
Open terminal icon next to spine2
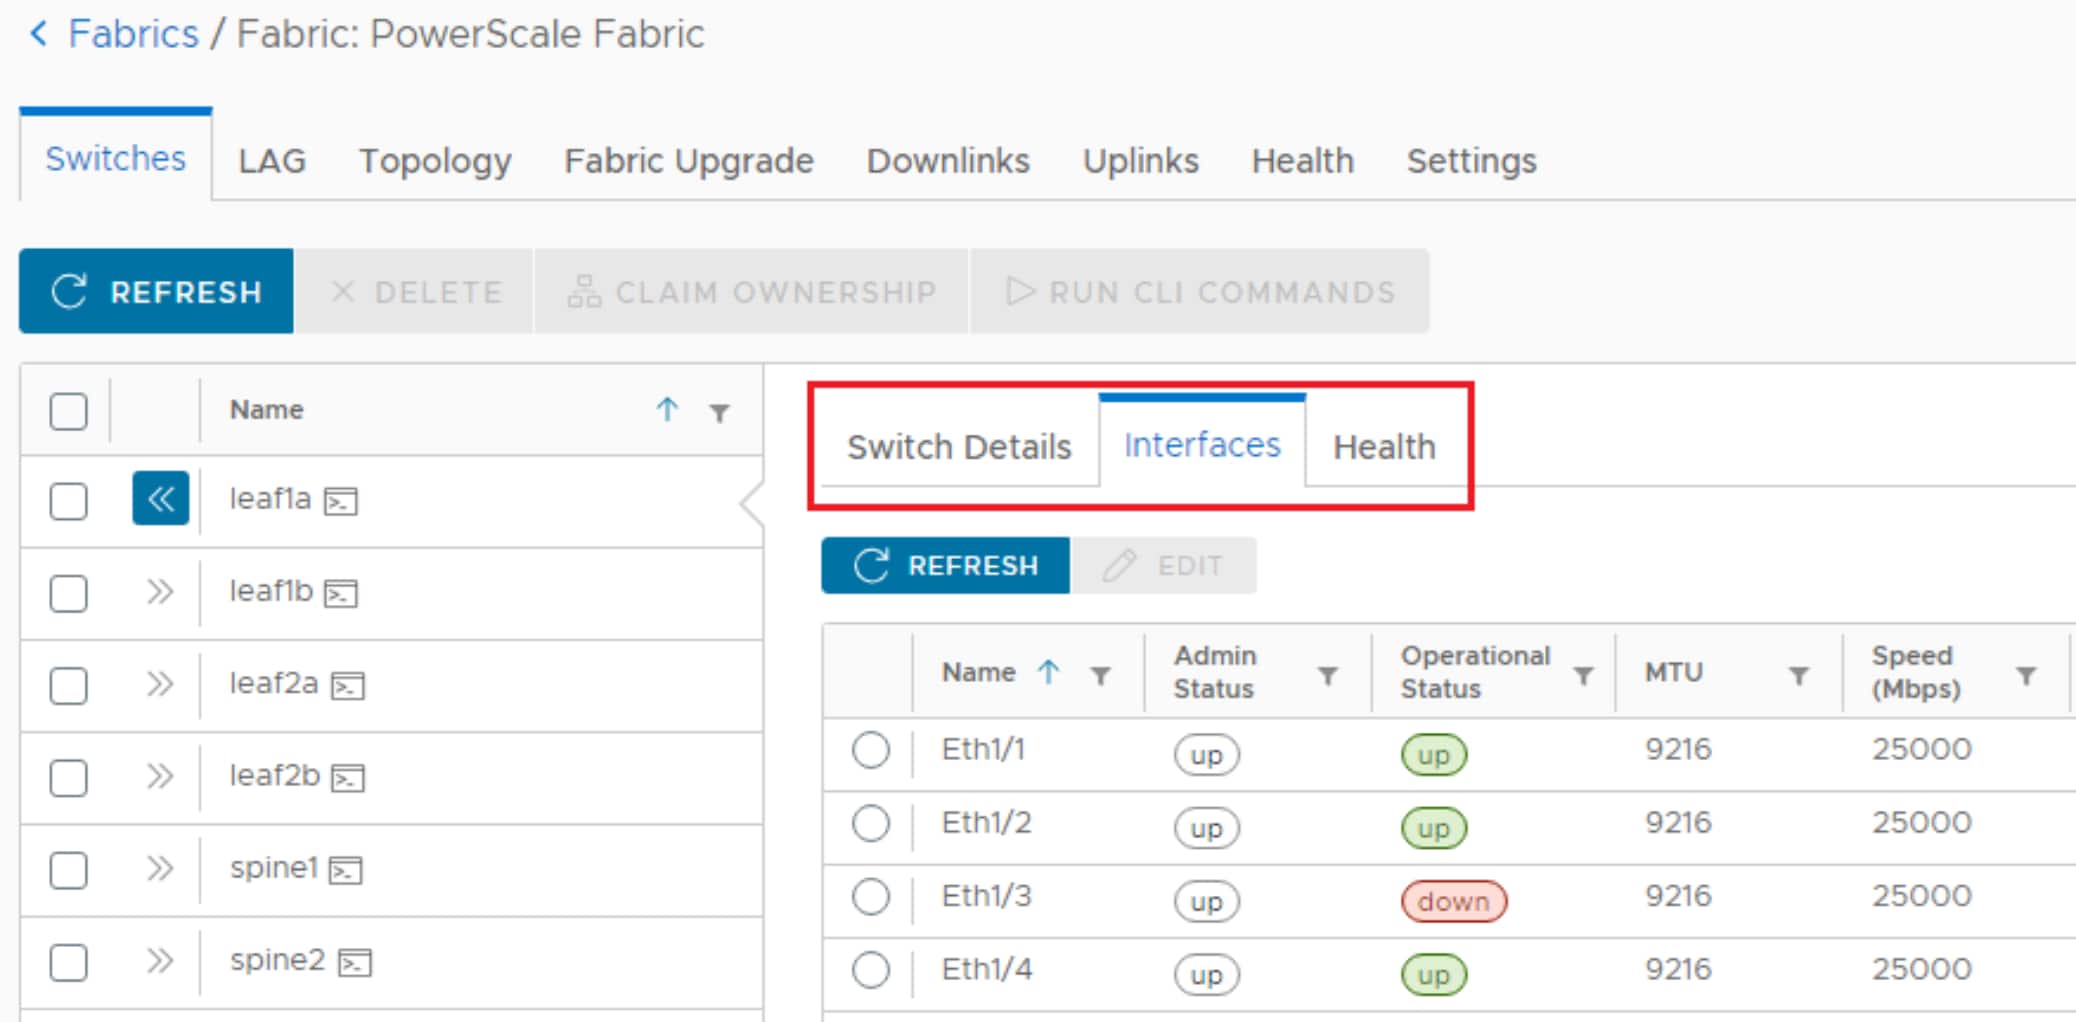tap(355, 962)
